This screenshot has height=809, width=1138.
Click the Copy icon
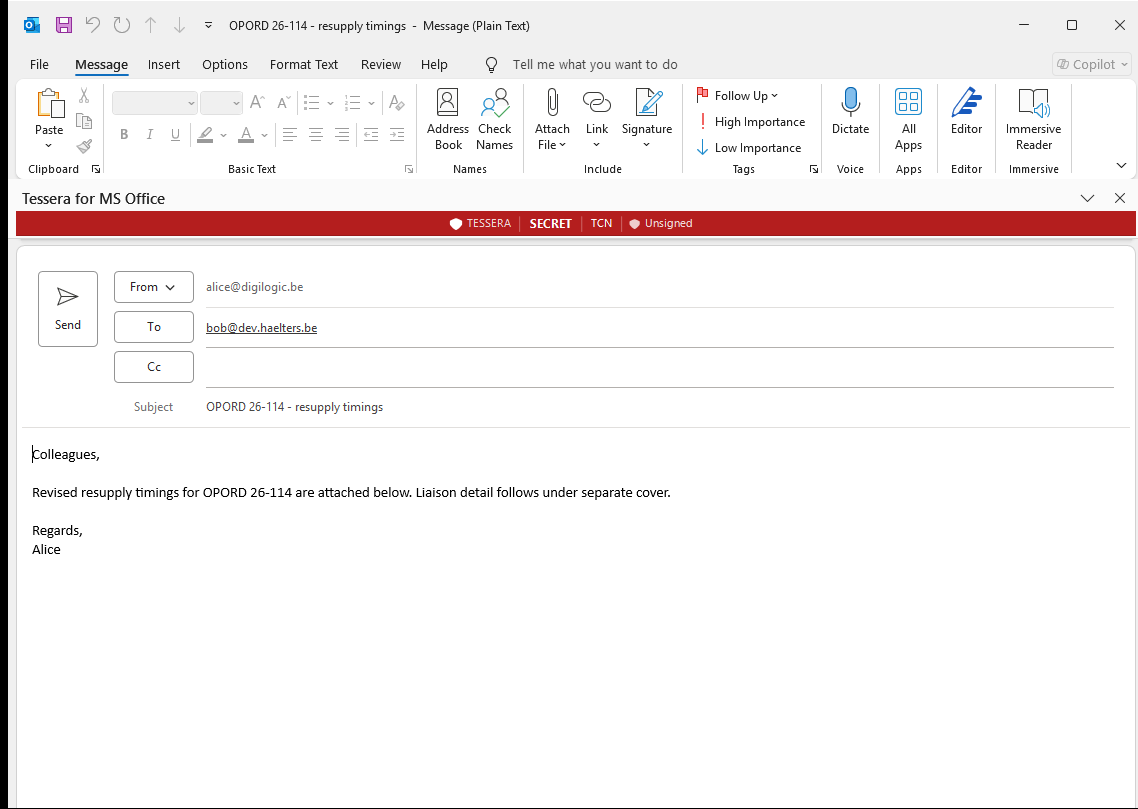click(x=84, y=120)
